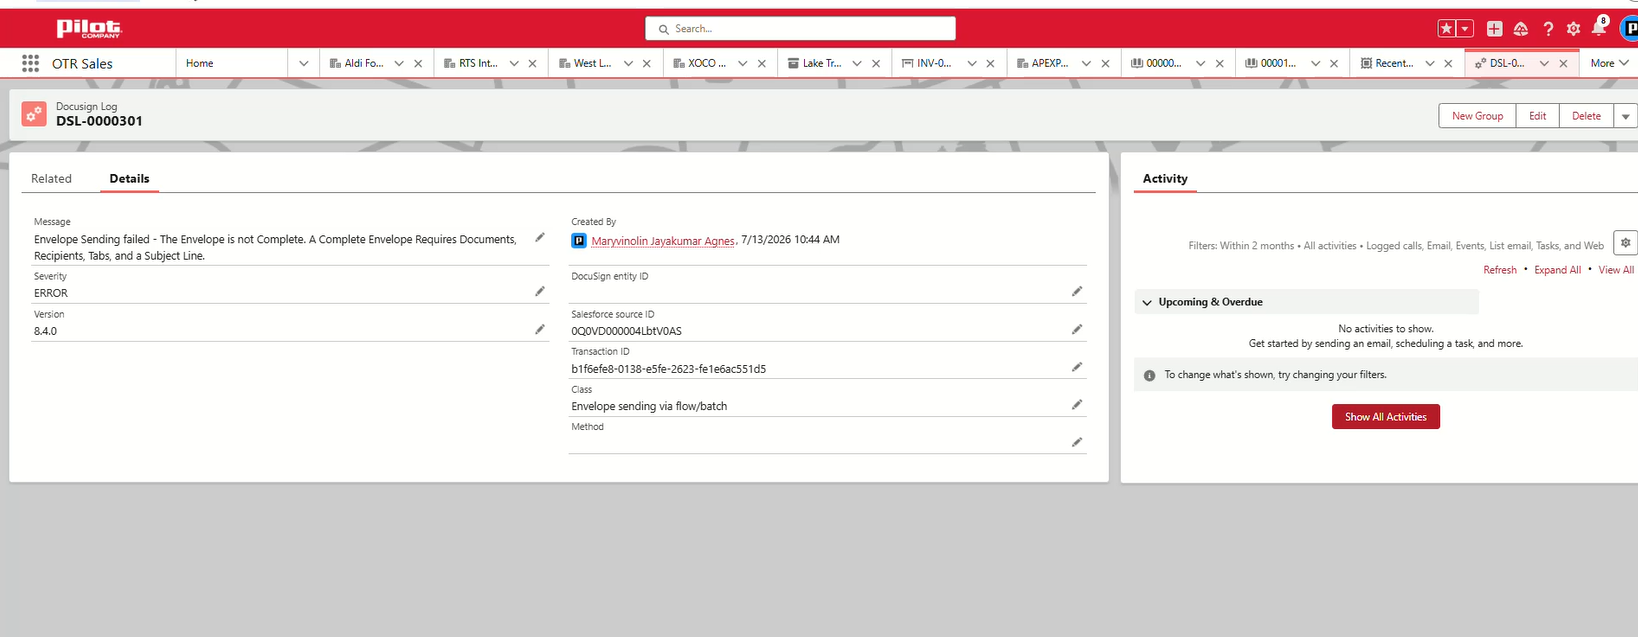Open the Guidance Center icon in header
Image resolution: width=1638 pixels, height=637 pixels.
click(1520, 29)
